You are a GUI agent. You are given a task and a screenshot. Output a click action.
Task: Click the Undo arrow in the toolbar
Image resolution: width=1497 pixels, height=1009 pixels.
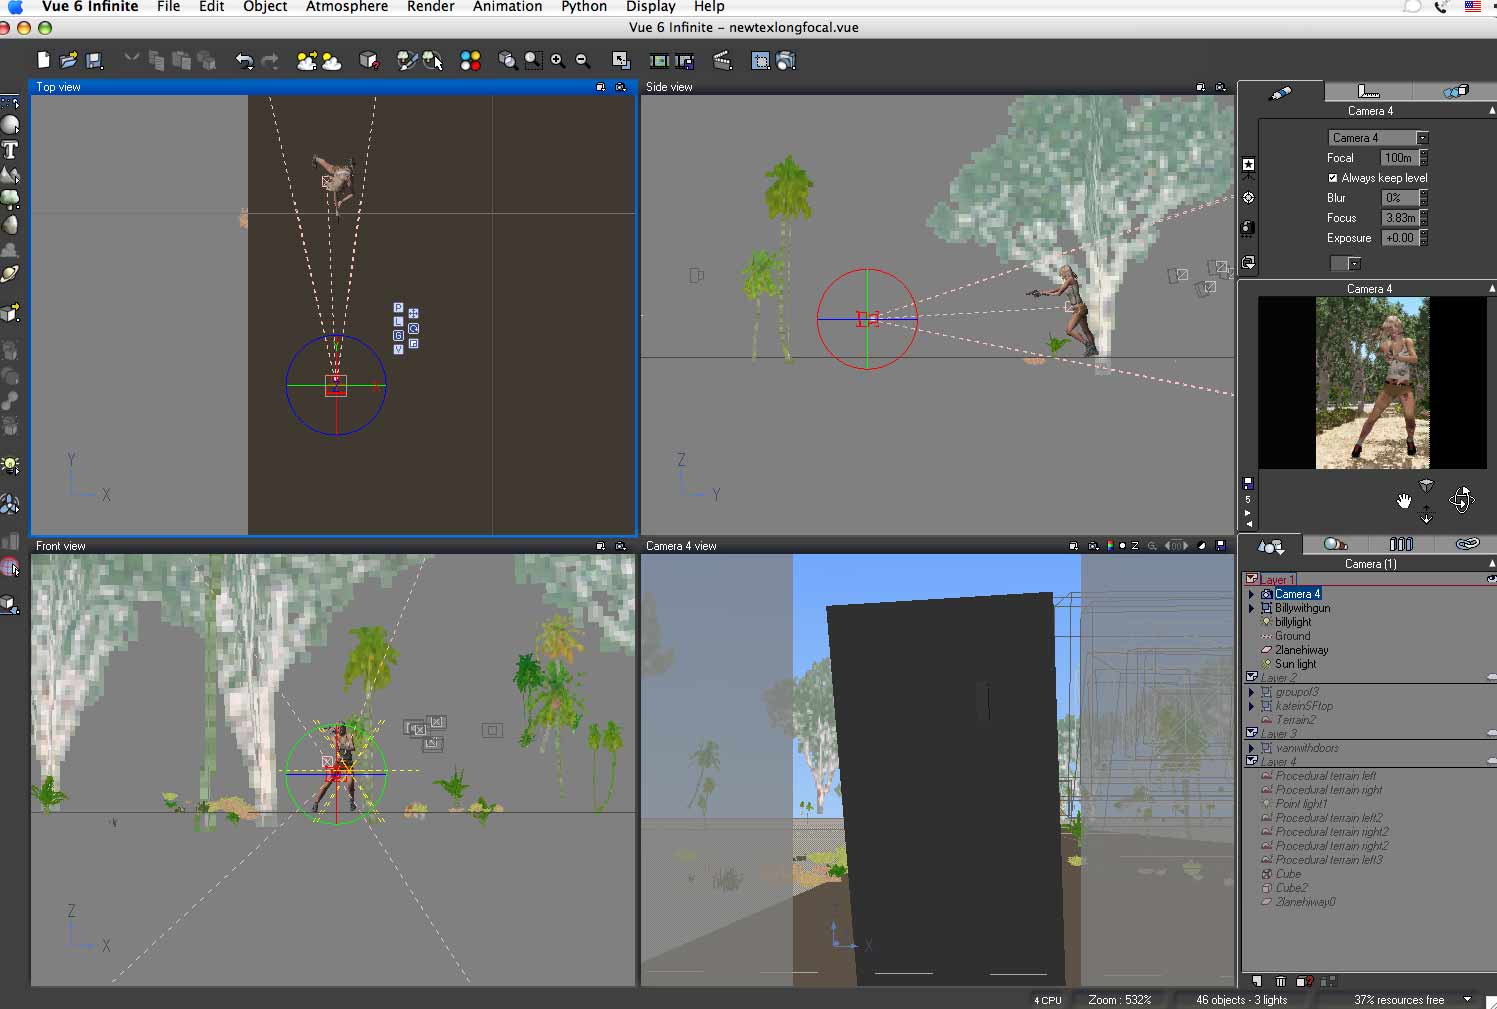click(x=244, y=61)
